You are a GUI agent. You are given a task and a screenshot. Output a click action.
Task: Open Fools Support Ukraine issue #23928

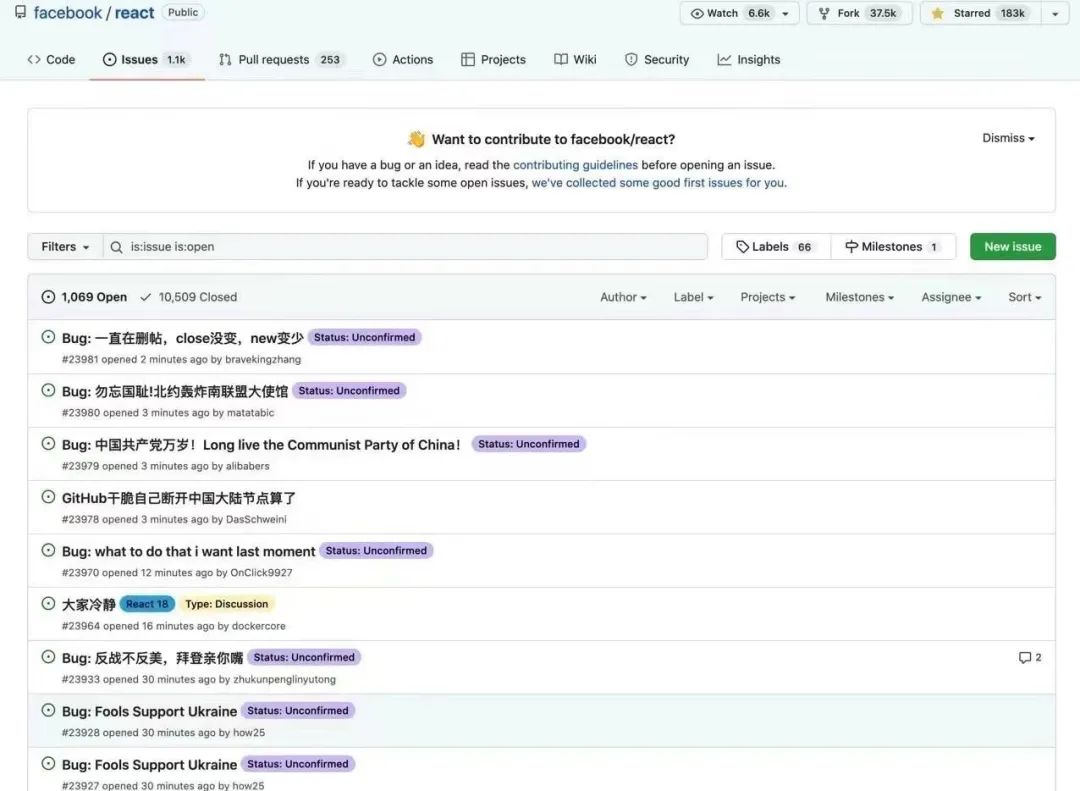(149, 711)
